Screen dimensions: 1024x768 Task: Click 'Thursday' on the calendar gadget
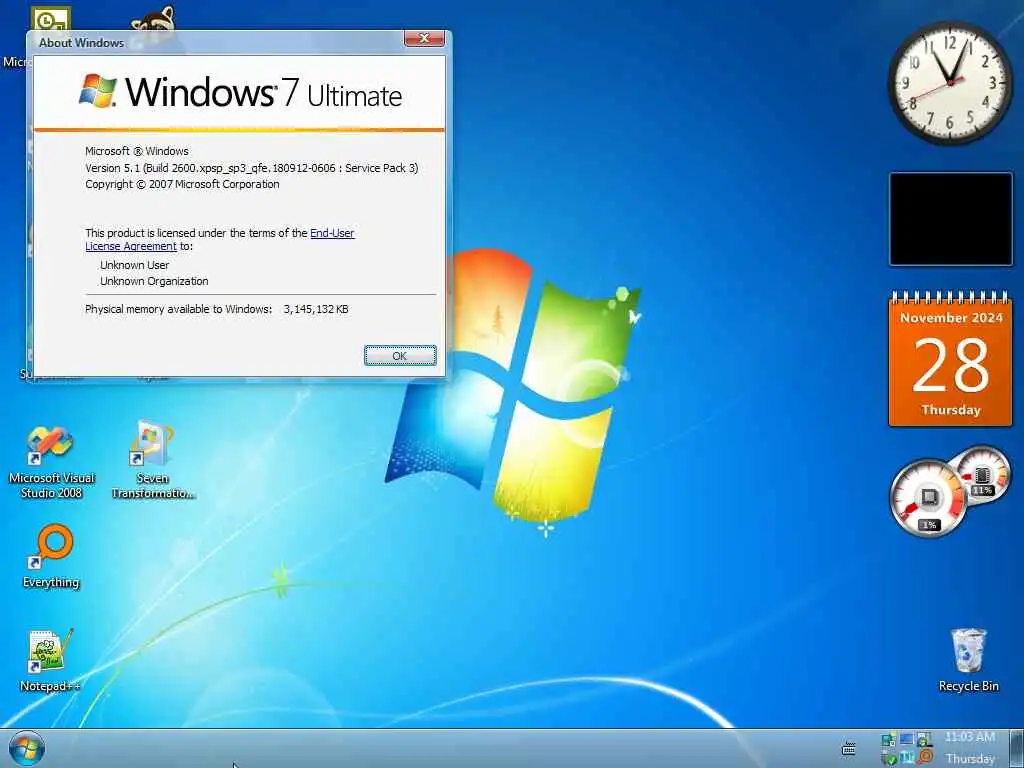coord(951,409)
